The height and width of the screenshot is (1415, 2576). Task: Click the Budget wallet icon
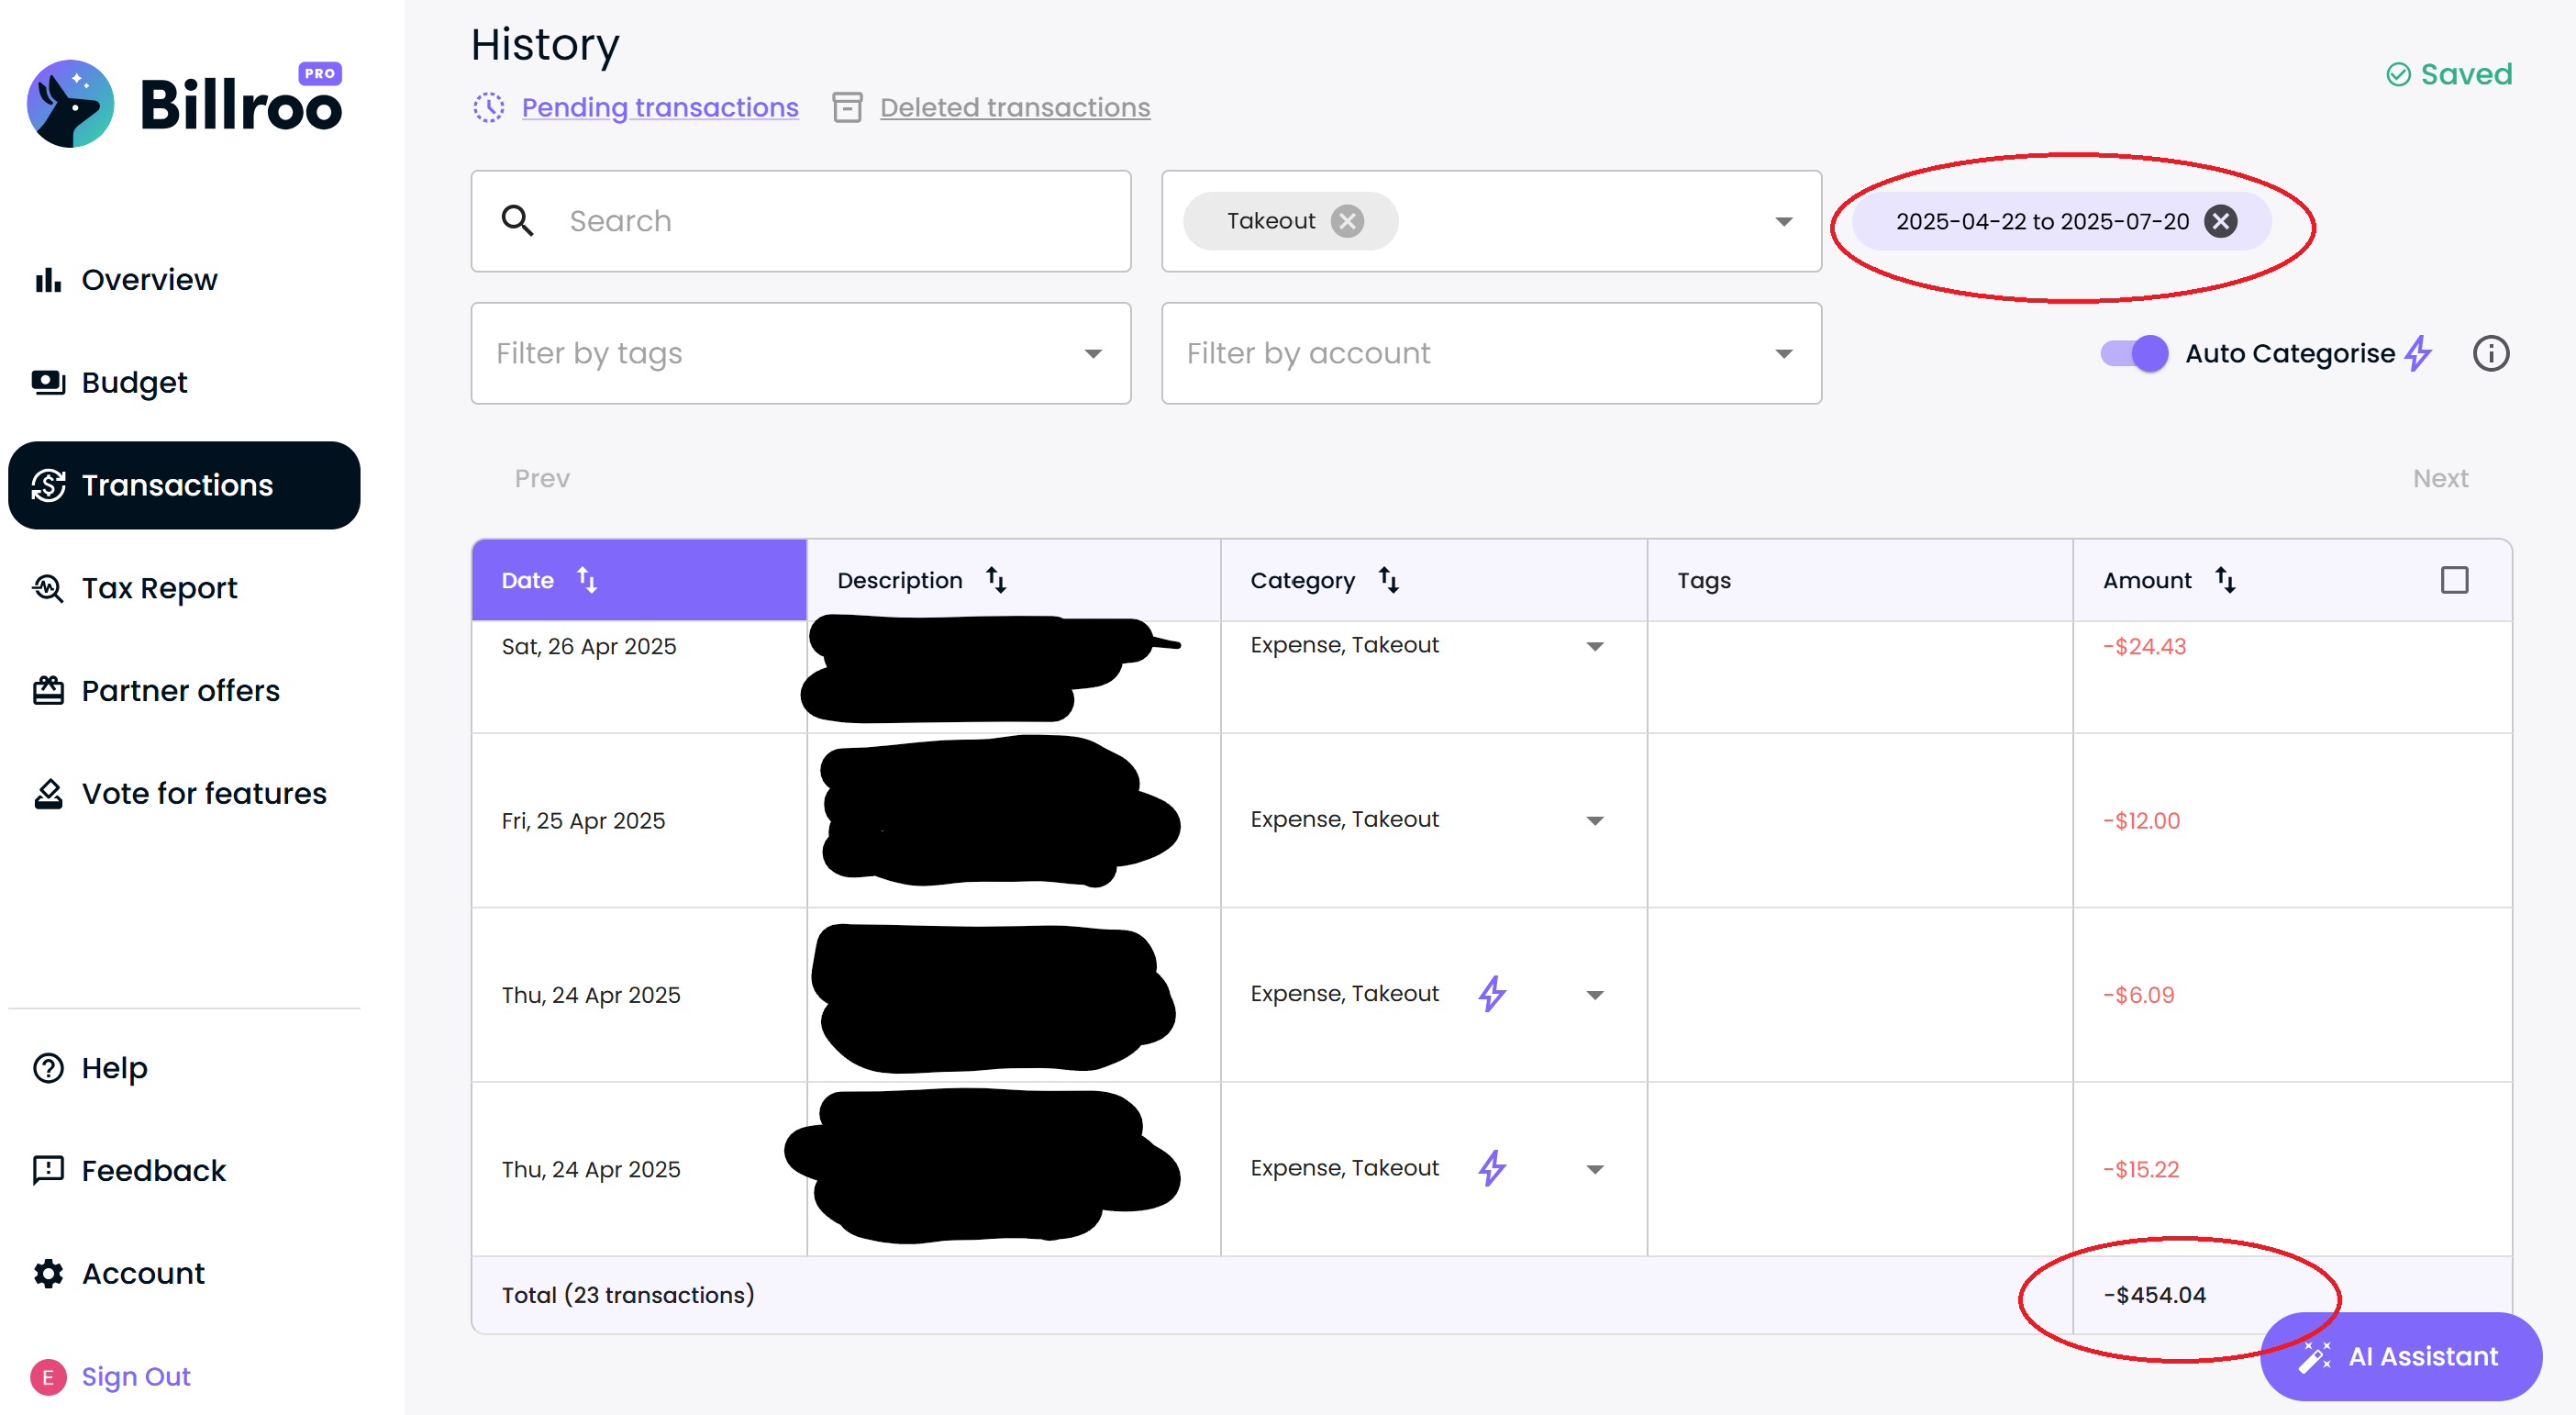[x=48, y=382]
